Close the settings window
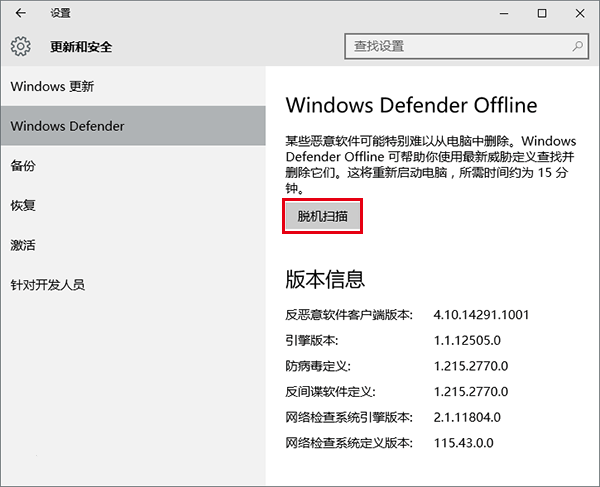Viewport: 600px width, 487px height. (580, 13)
